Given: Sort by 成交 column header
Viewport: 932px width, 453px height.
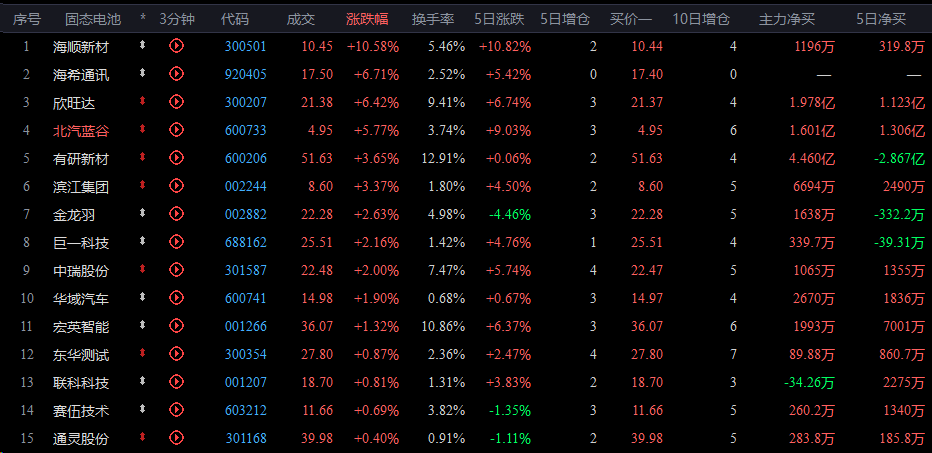Looking at the screenshot, I should click(301, 19).
